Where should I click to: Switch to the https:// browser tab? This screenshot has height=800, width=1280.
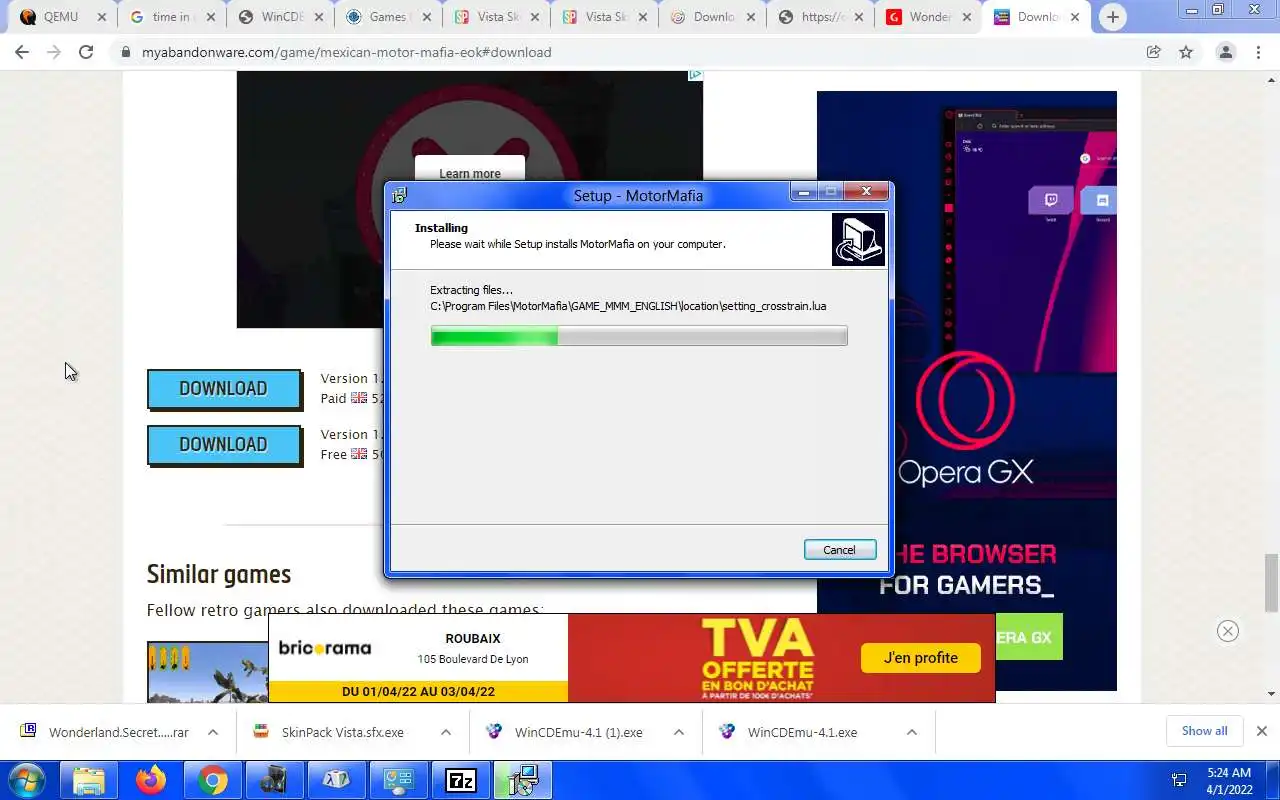pyautogui.click(x=819, y=17)
